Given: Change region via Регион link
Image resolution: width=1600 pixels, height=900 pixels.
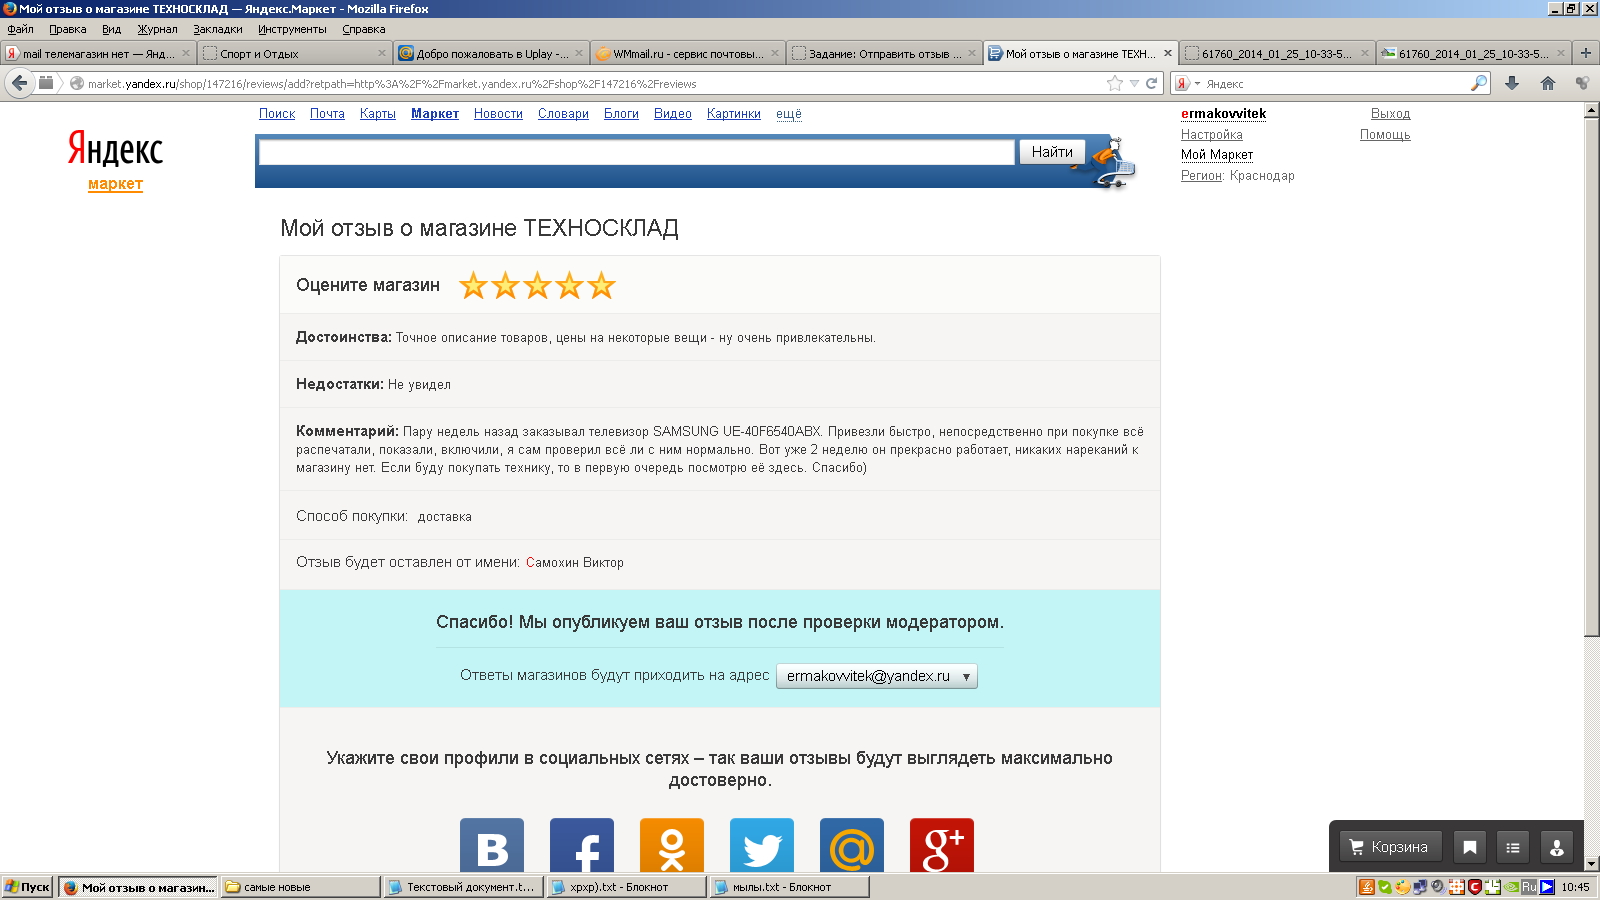Looking at the screenshot, I should [1201, 176].
